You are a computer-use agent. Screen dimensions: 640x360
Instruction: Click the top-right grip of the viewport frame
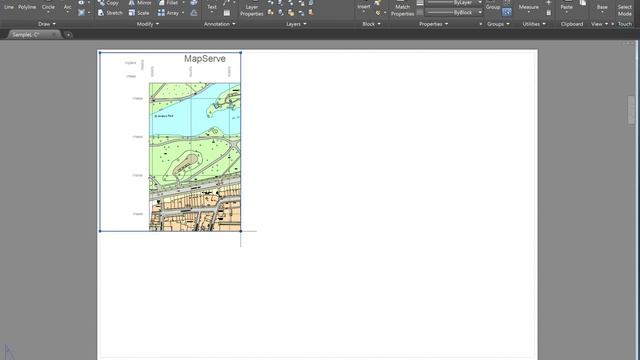tap(240, 53)
